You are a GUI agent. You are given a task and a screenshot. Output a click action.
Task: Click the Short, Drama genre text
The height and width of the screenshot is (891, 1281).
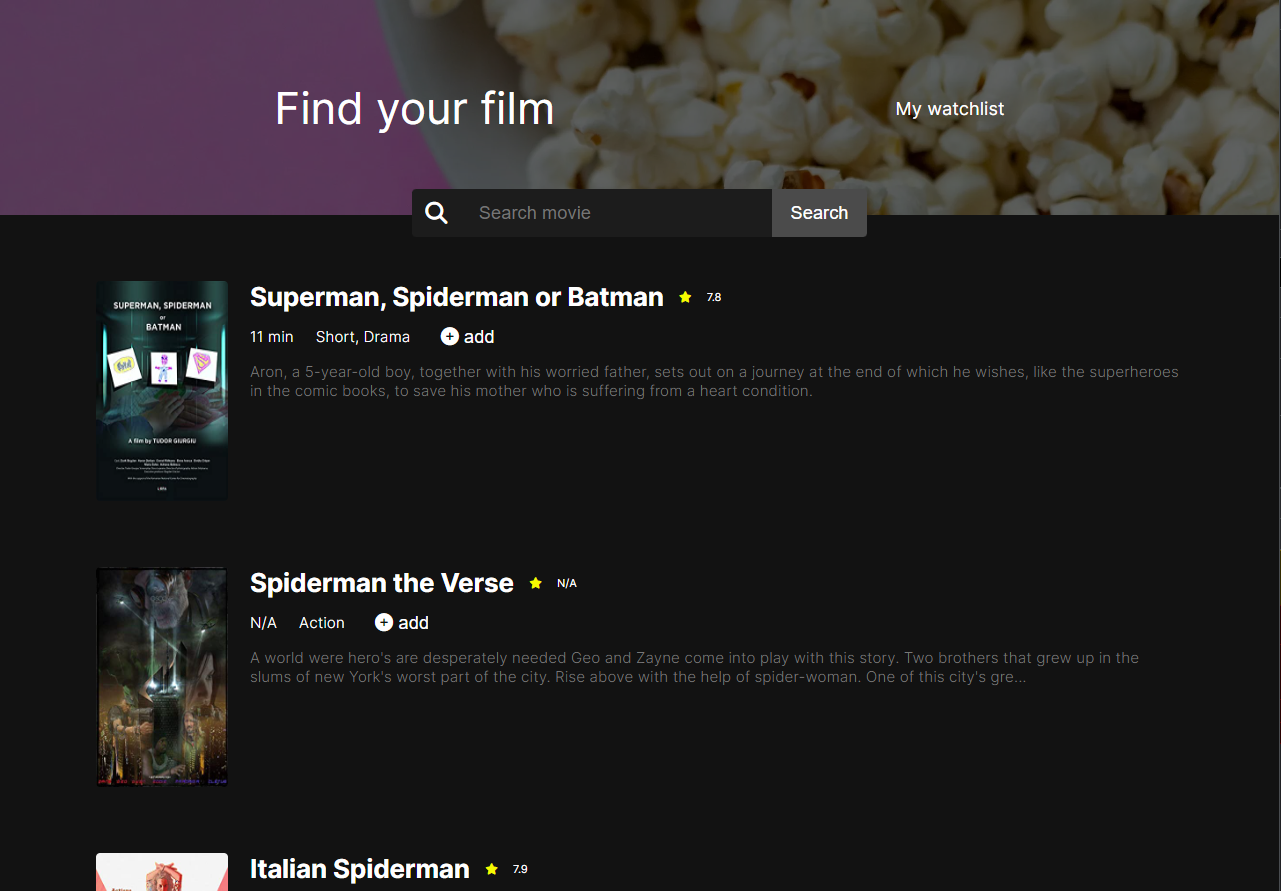pyautogui.click(x=363, y=337)
